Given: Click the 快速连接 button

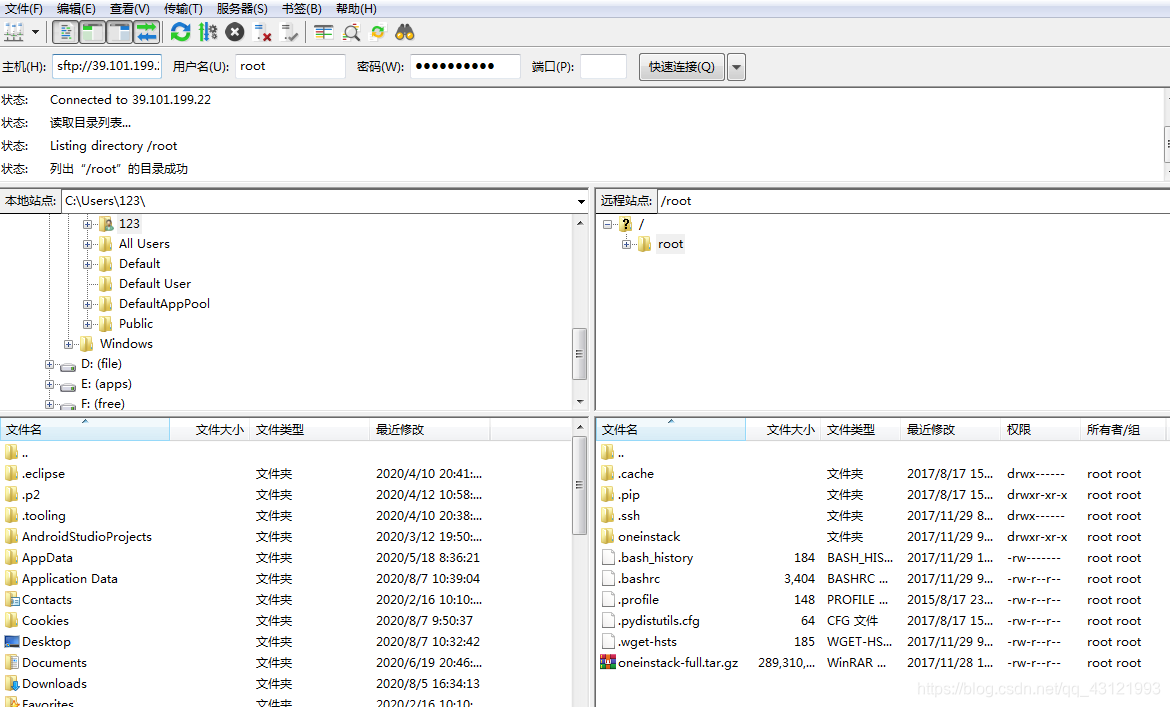Looking at the screenshot, I should pyautogui.click(x=681, y=67).
